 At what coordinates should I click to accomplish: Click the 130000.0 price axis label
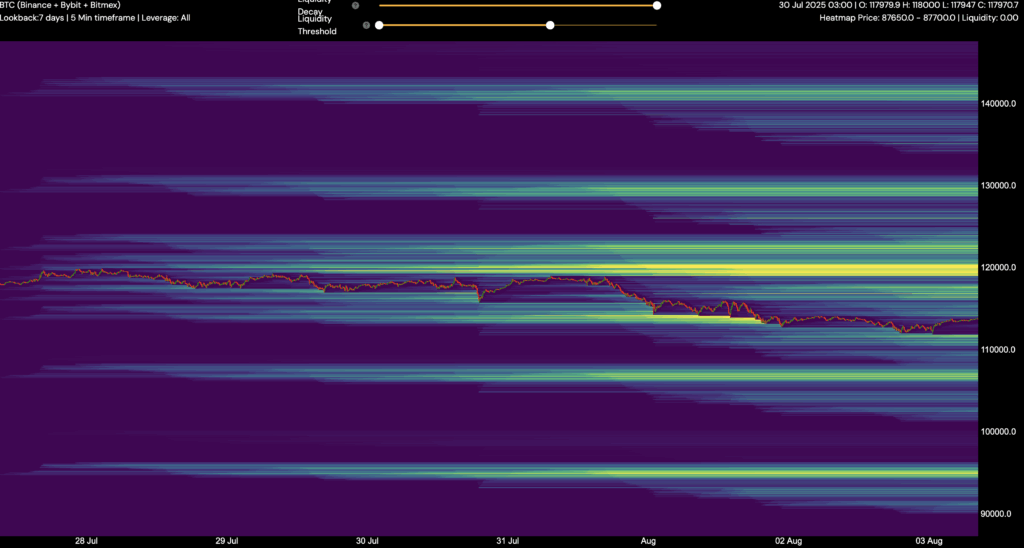pos(999,185)
